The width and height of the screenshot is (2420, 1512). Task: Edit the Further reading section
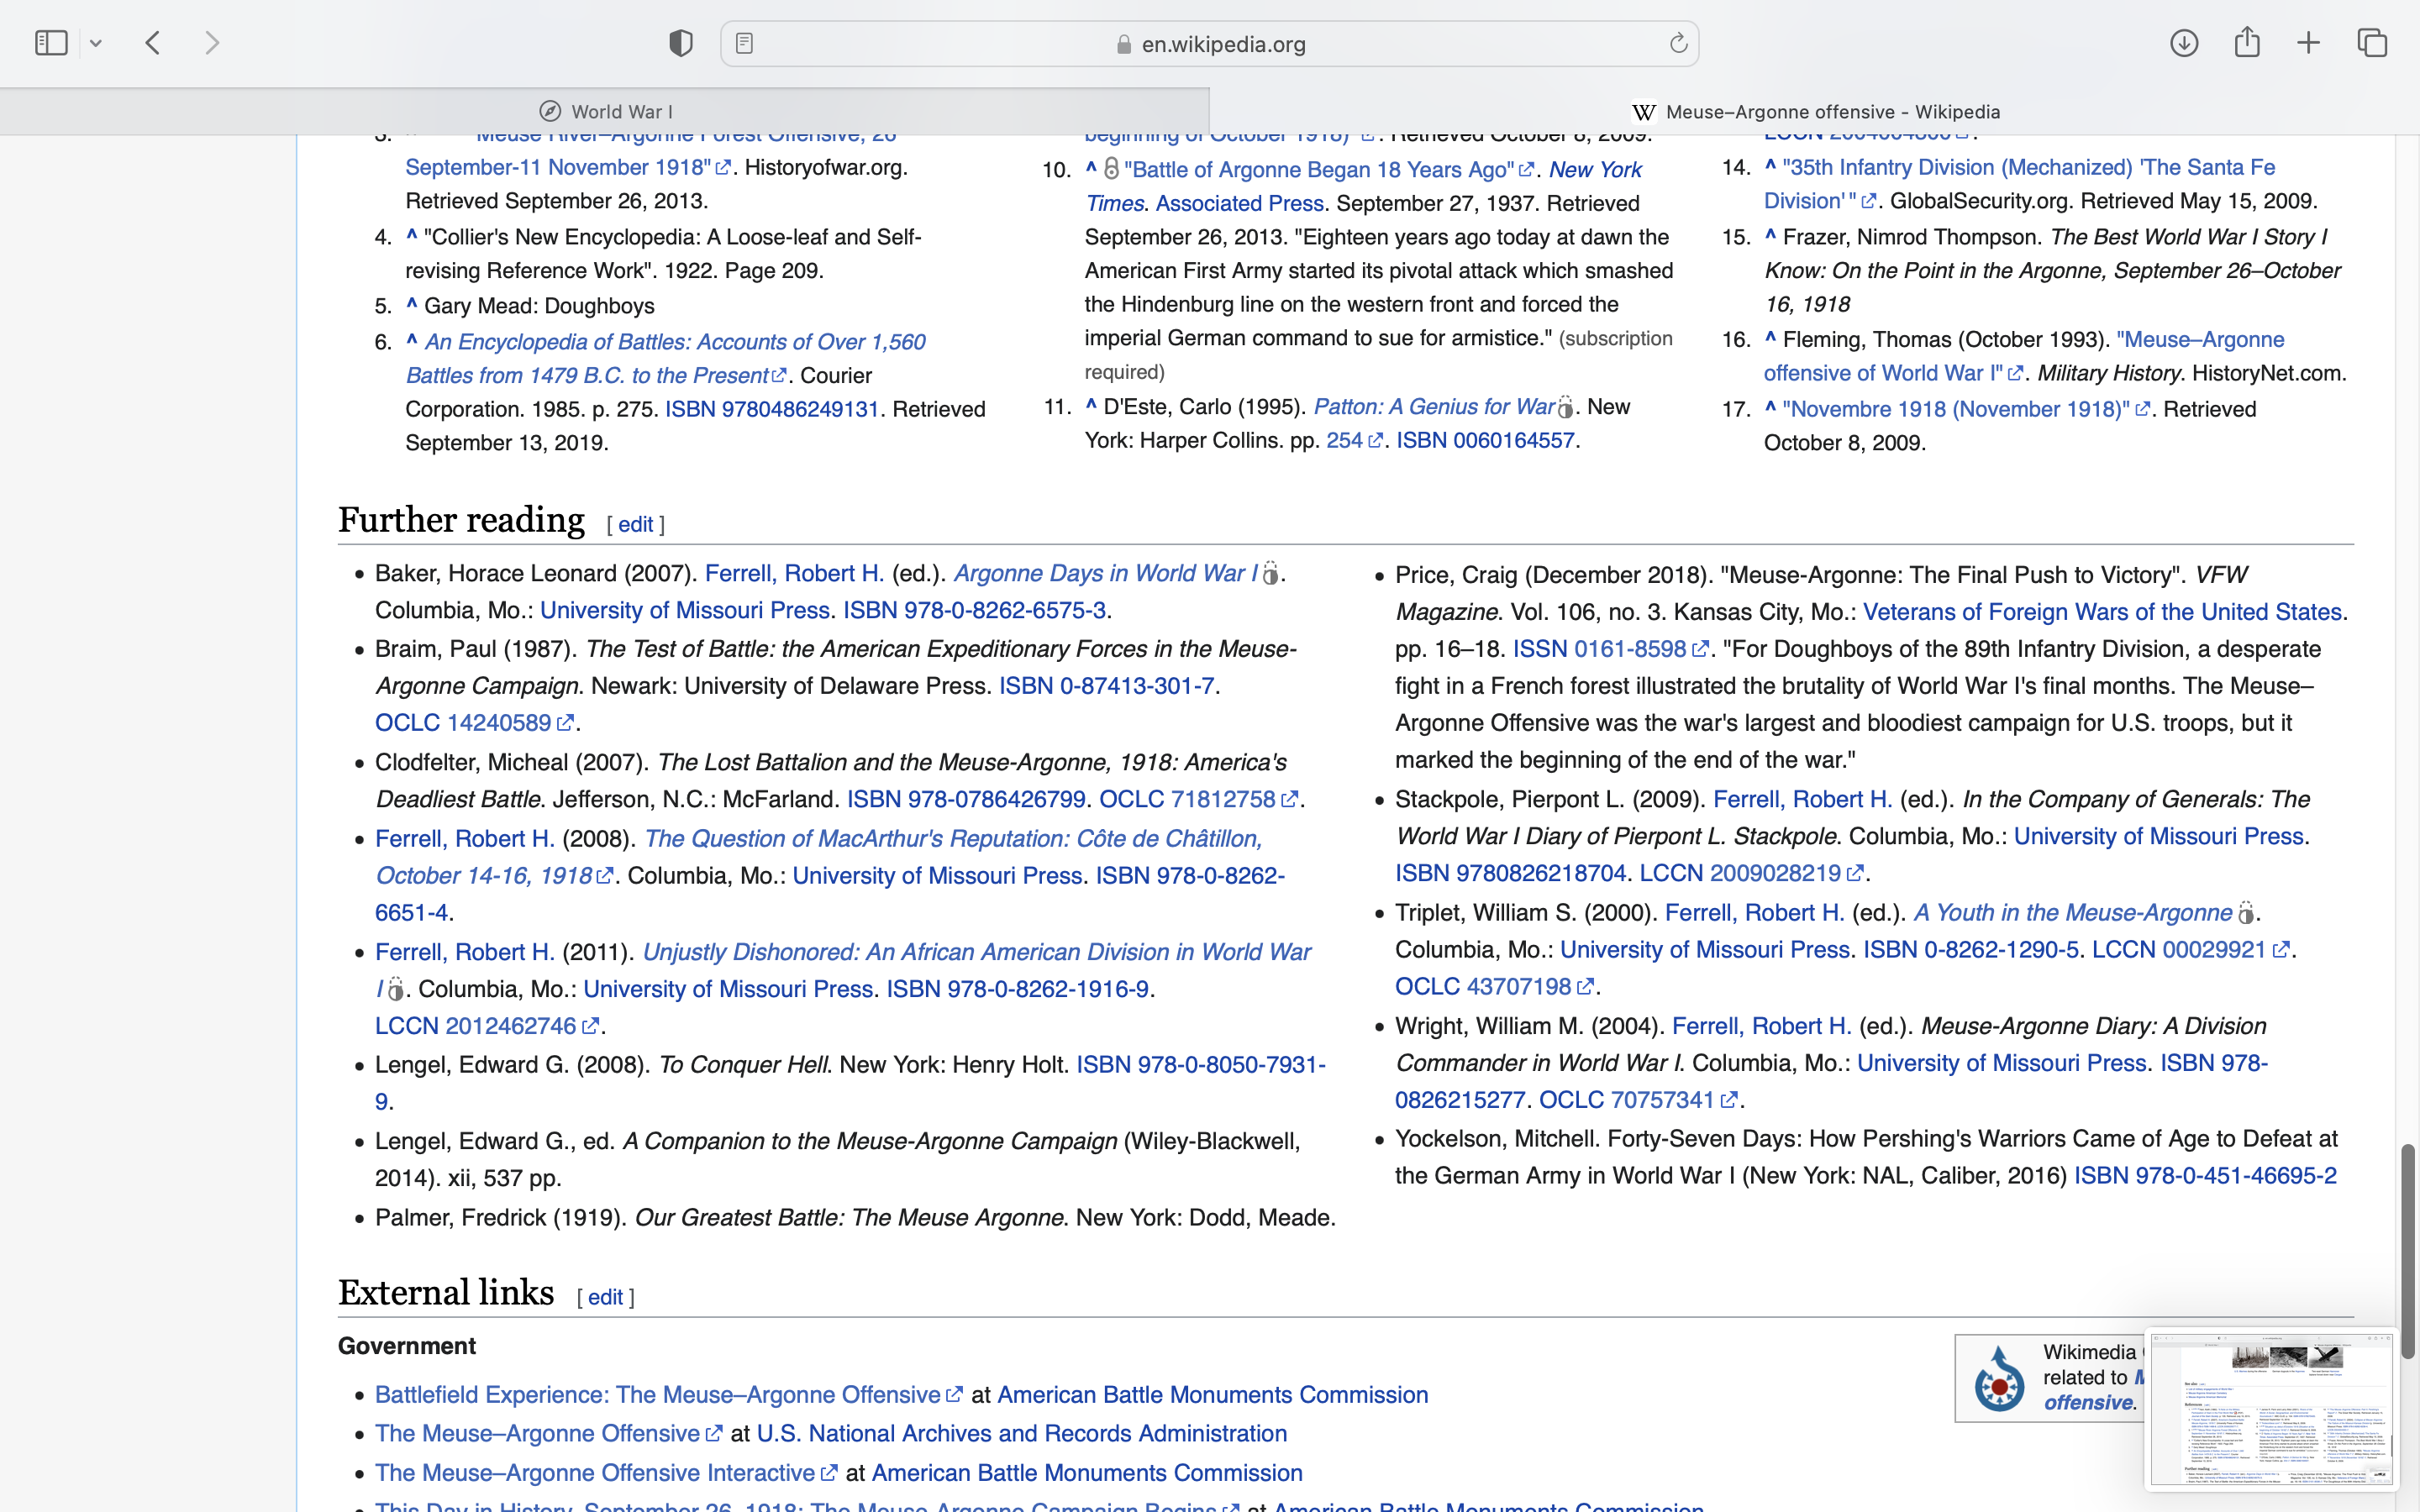[x=635, y=524]
